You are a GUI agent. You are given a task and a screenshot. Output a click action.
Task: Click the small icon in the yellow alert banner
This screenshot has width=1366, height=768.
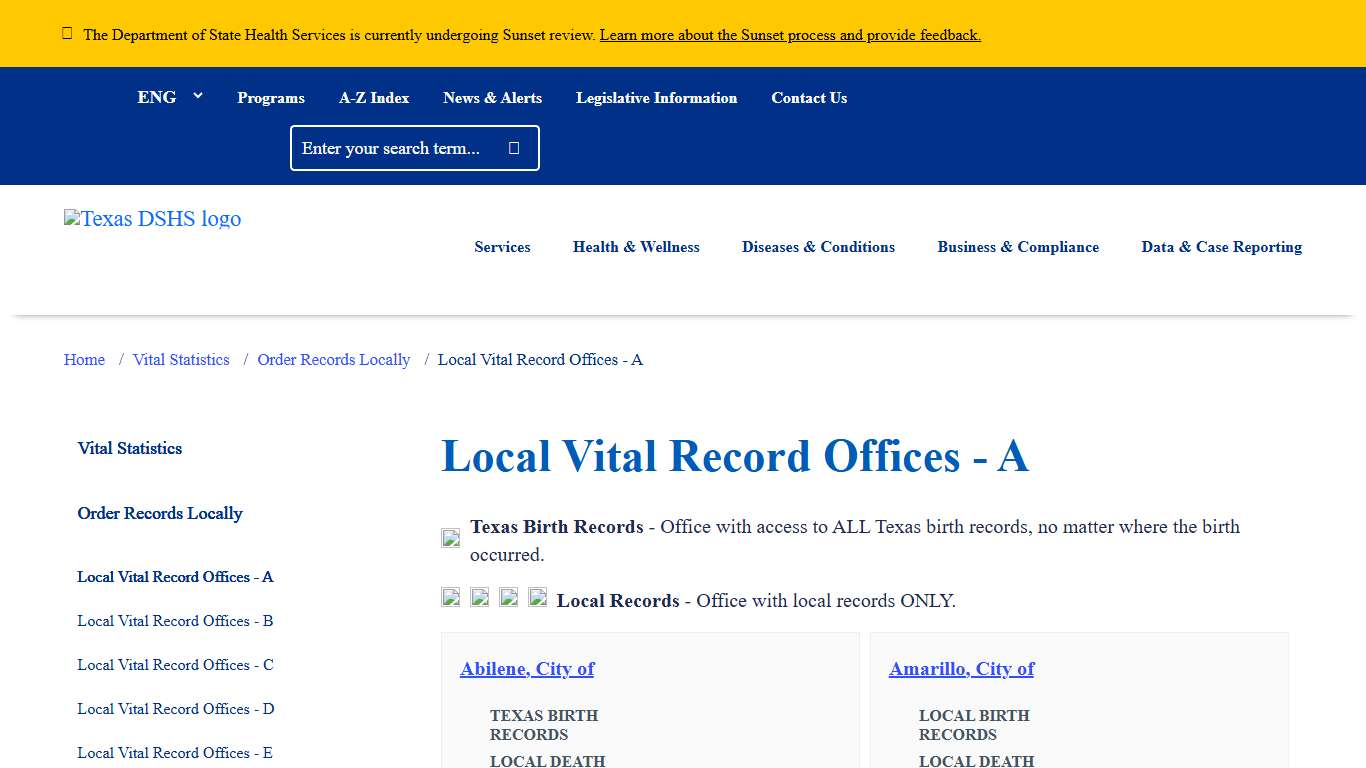(67, 32)
